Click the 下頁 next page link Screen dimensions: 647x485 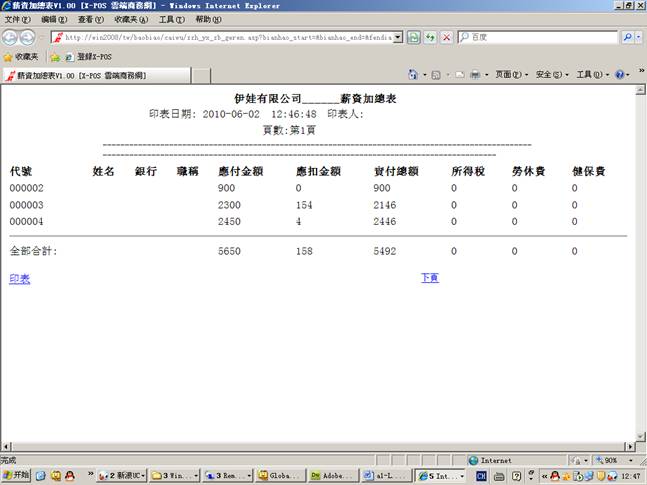coord(429,278)
